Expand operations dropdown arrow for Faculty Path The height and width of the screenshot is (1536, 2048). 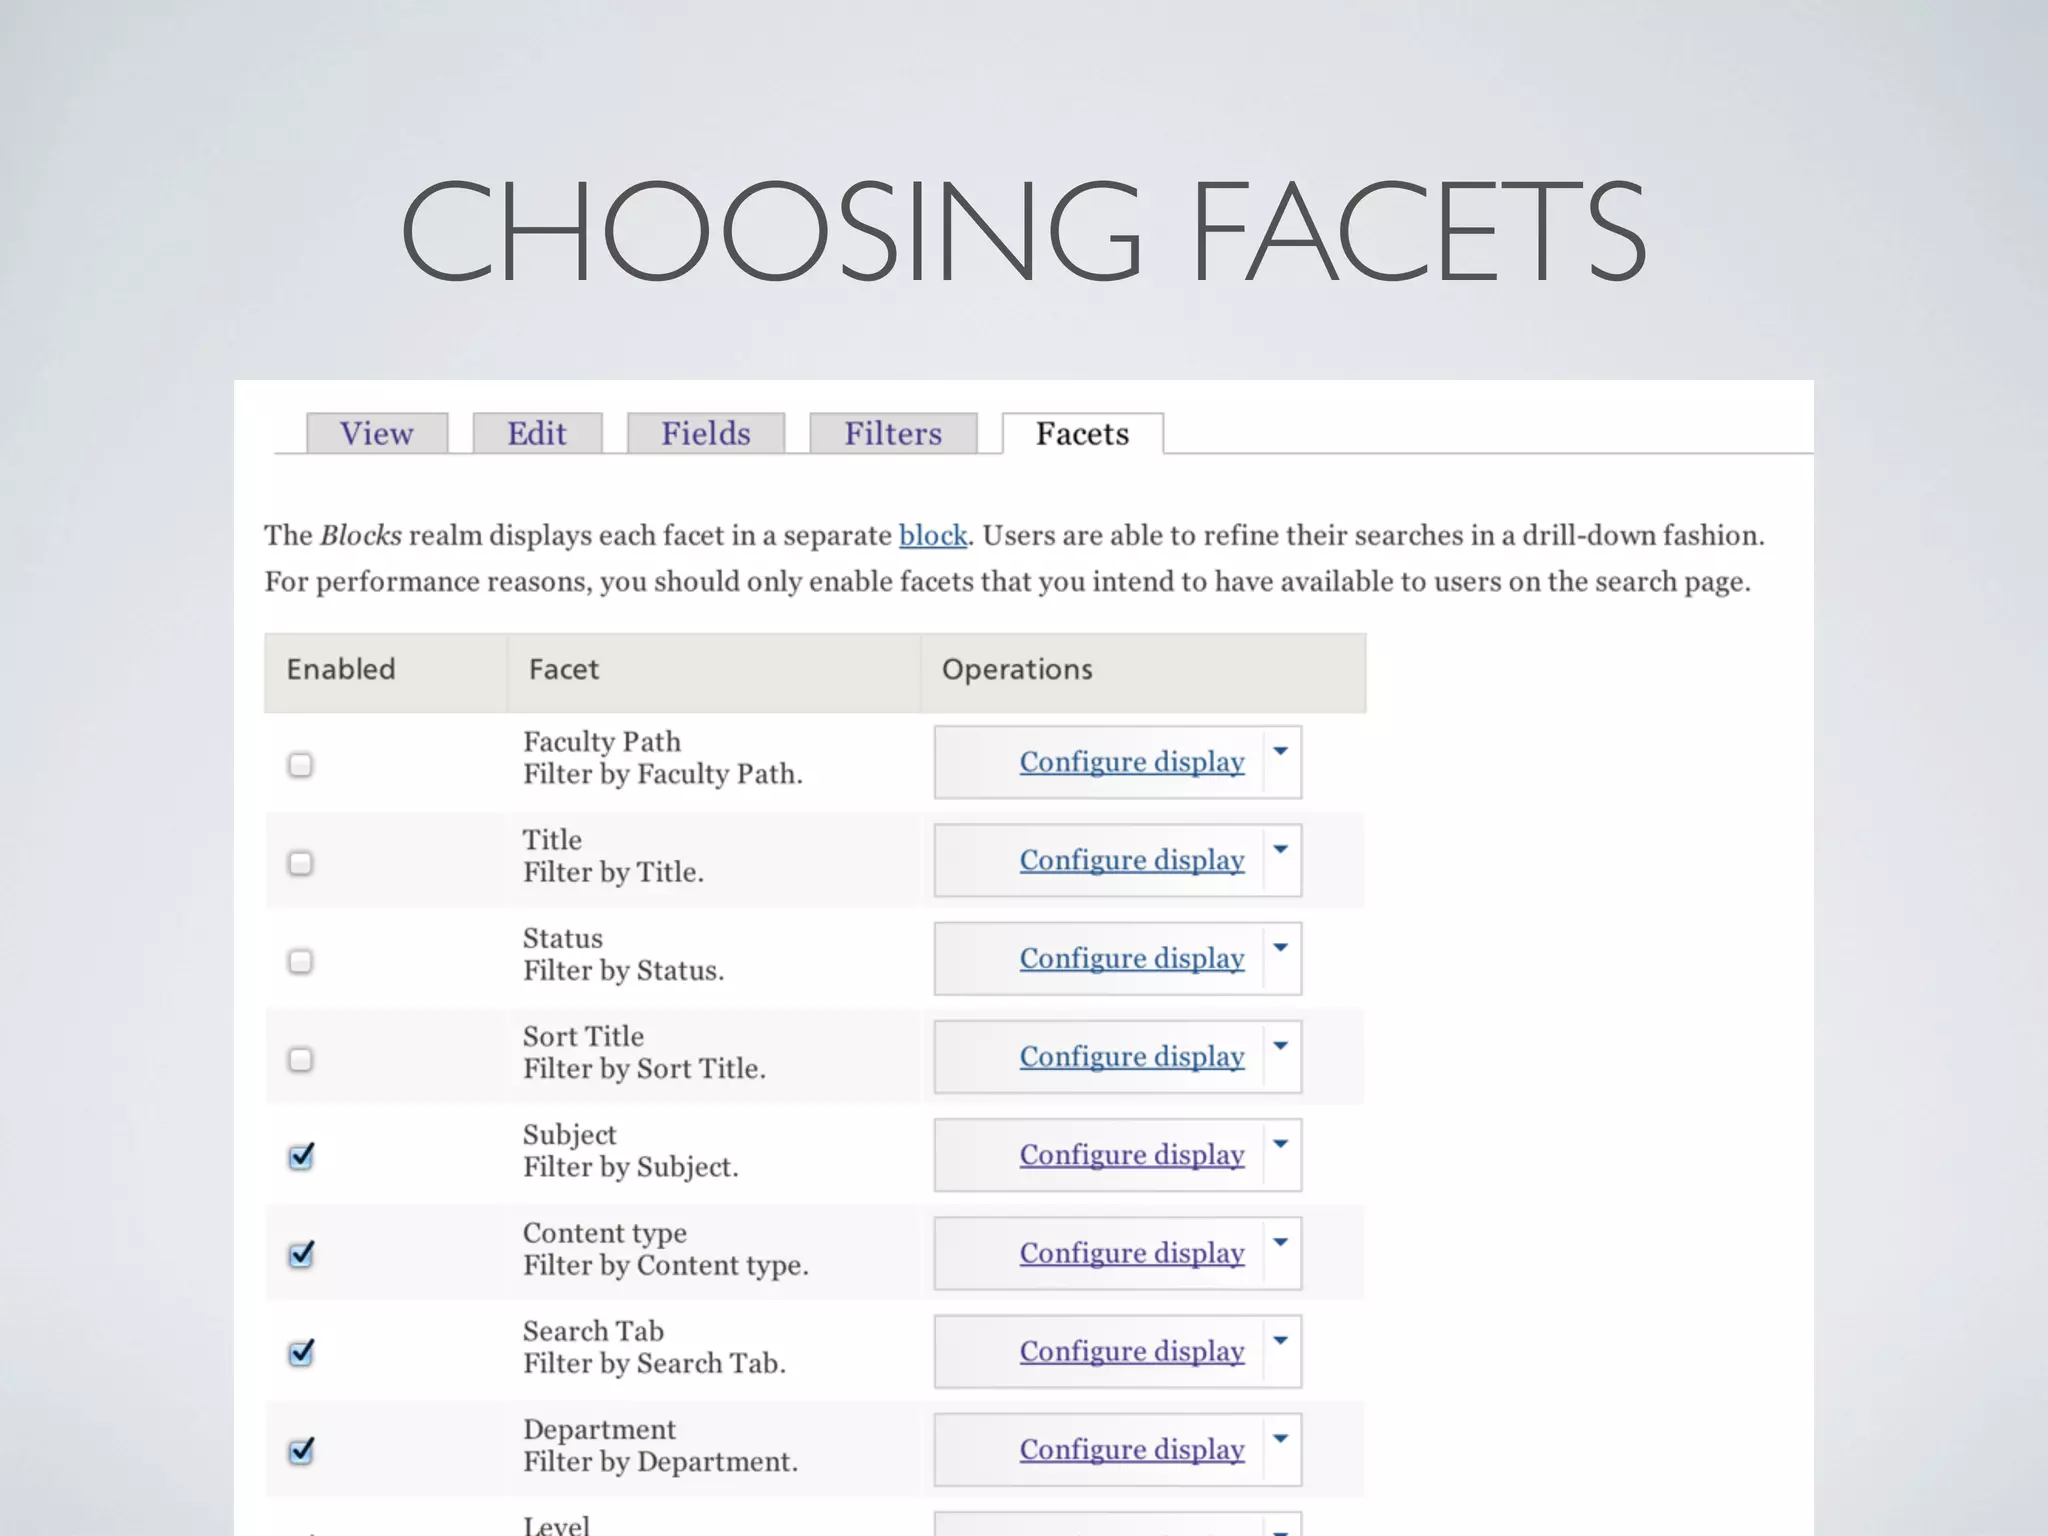click(1281, 752)
